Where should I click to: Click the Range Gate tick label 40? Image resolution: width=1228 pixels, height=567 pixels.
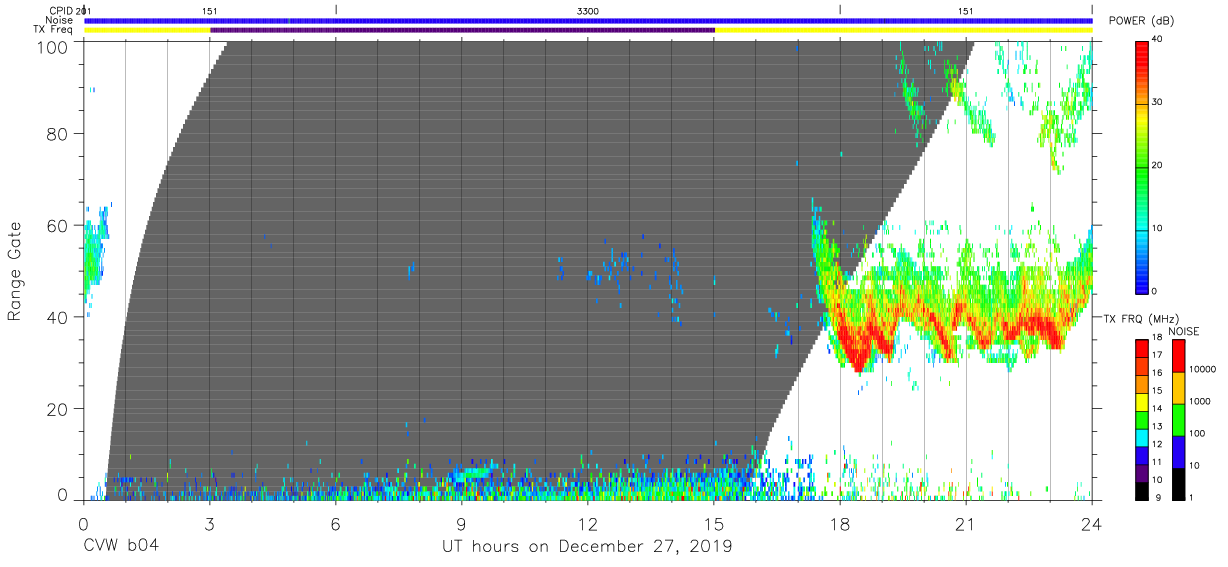(57, 317)
